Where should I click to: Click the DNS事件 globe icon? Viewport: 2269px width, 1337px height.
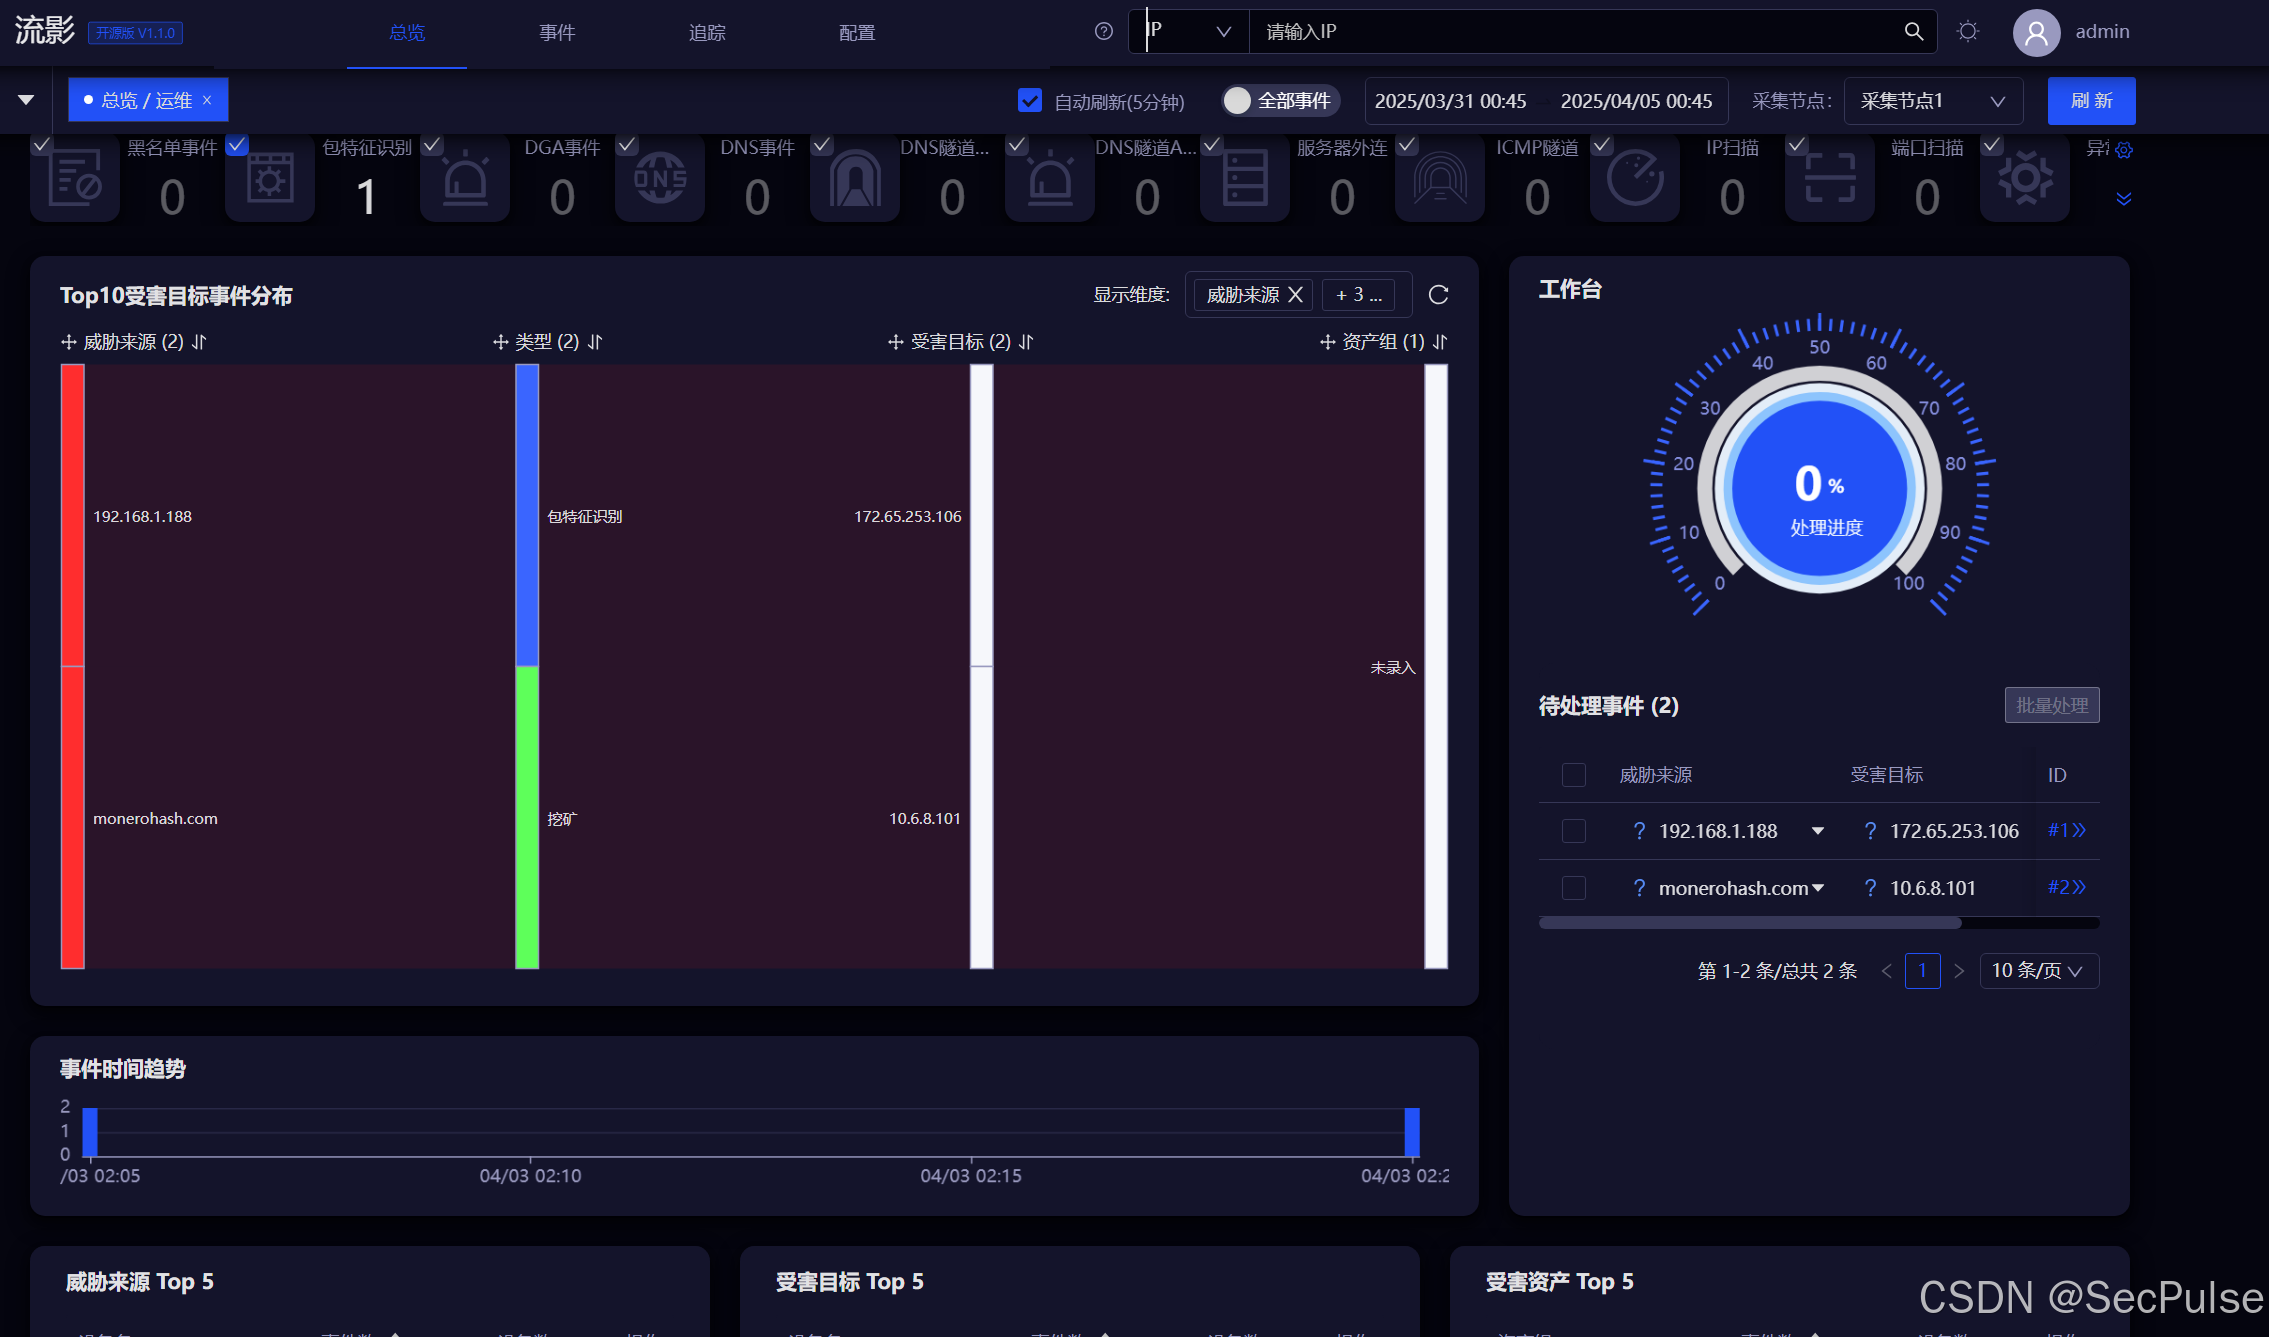point(660,180)
